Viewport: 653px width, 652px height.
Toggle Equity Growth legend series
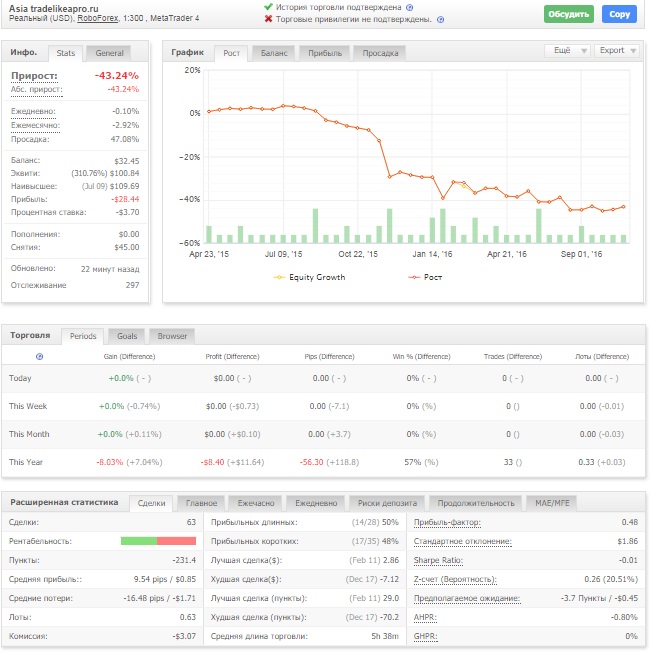pos(309,277)
